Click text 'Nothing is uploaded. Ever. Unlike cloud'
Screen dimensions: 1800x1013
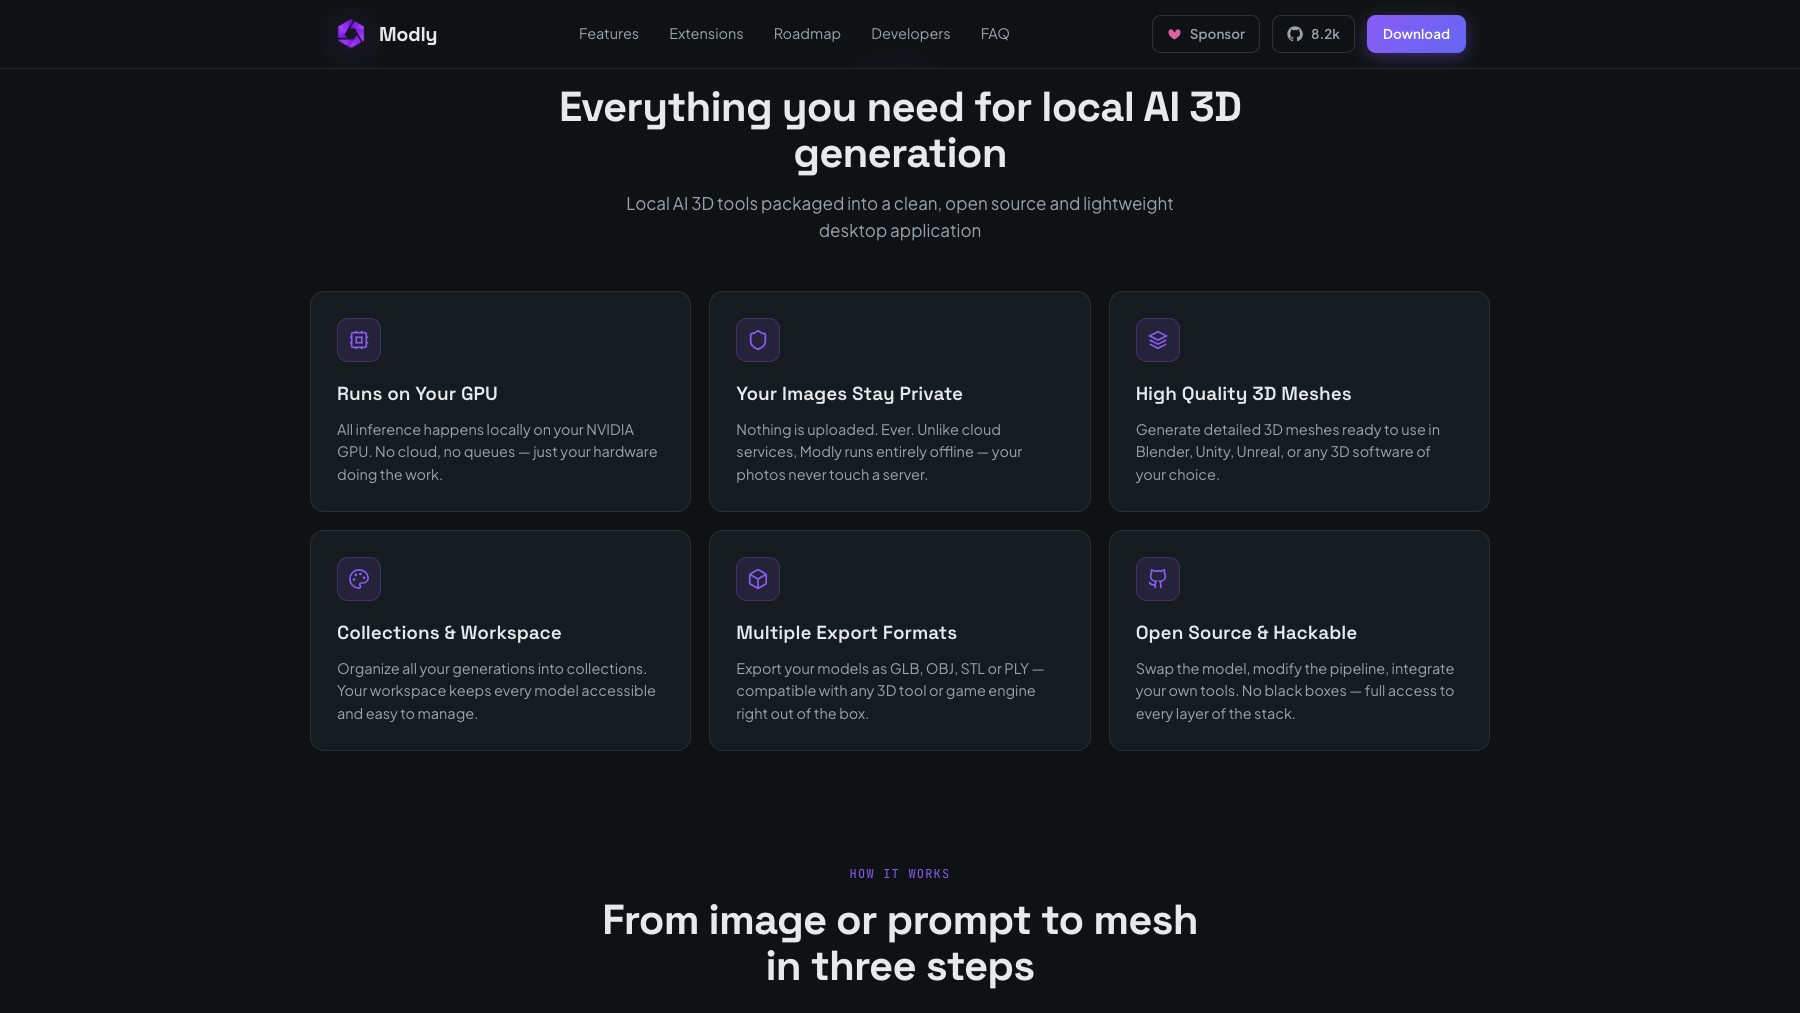click(x=868, y=430)
